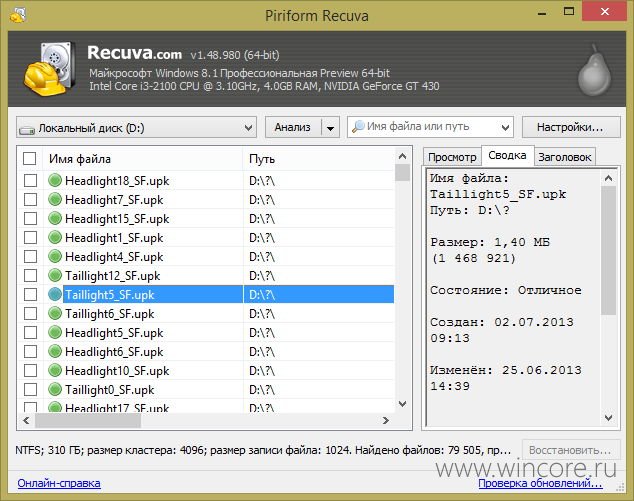Click the horizontal scrollbar thumb of file list

[88, 421]
